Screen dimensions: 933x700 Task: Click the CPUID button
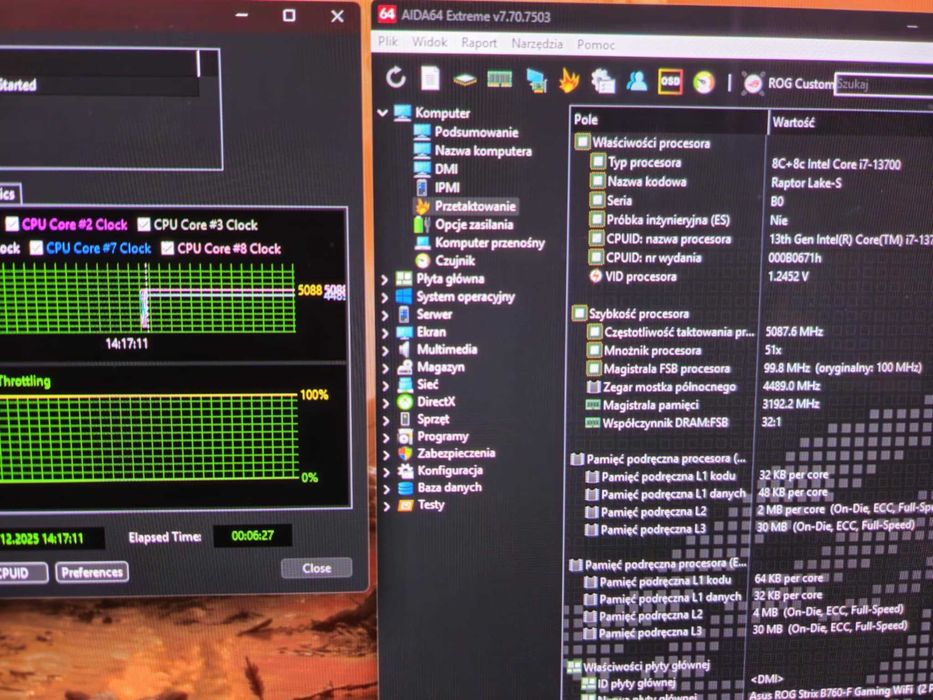click(21, 573)
